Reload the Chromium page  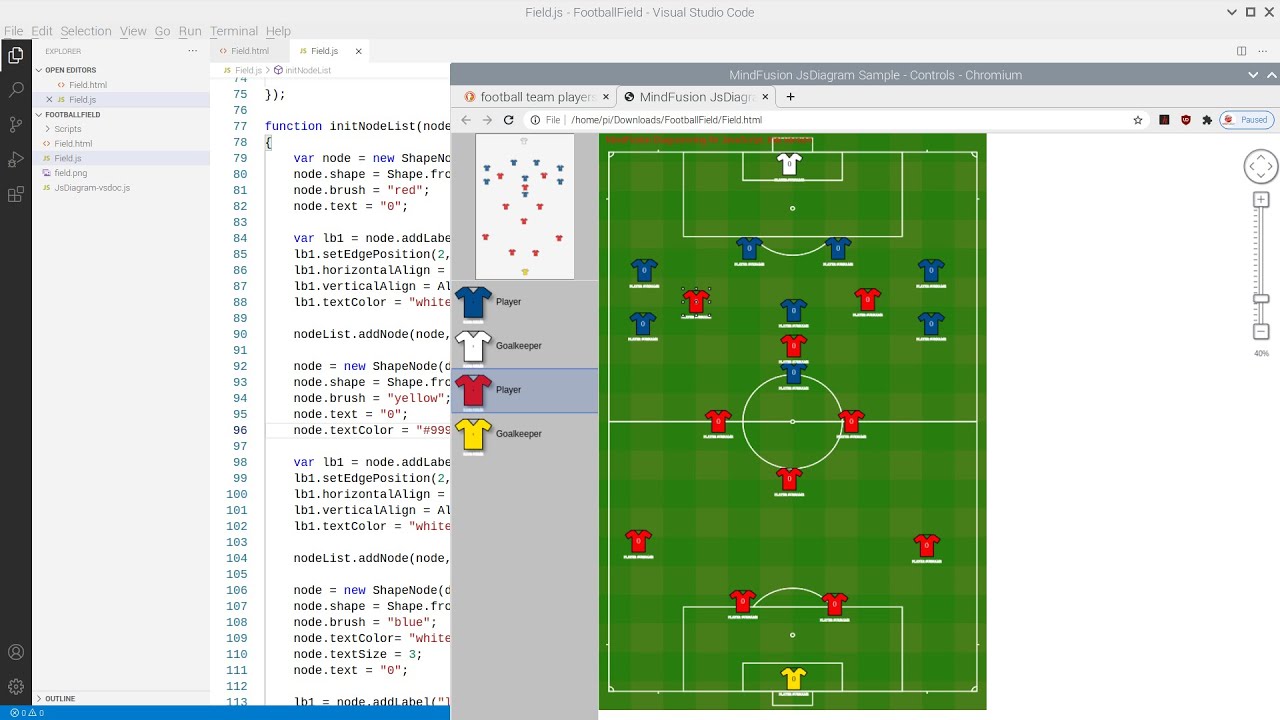tap(508, 120)
